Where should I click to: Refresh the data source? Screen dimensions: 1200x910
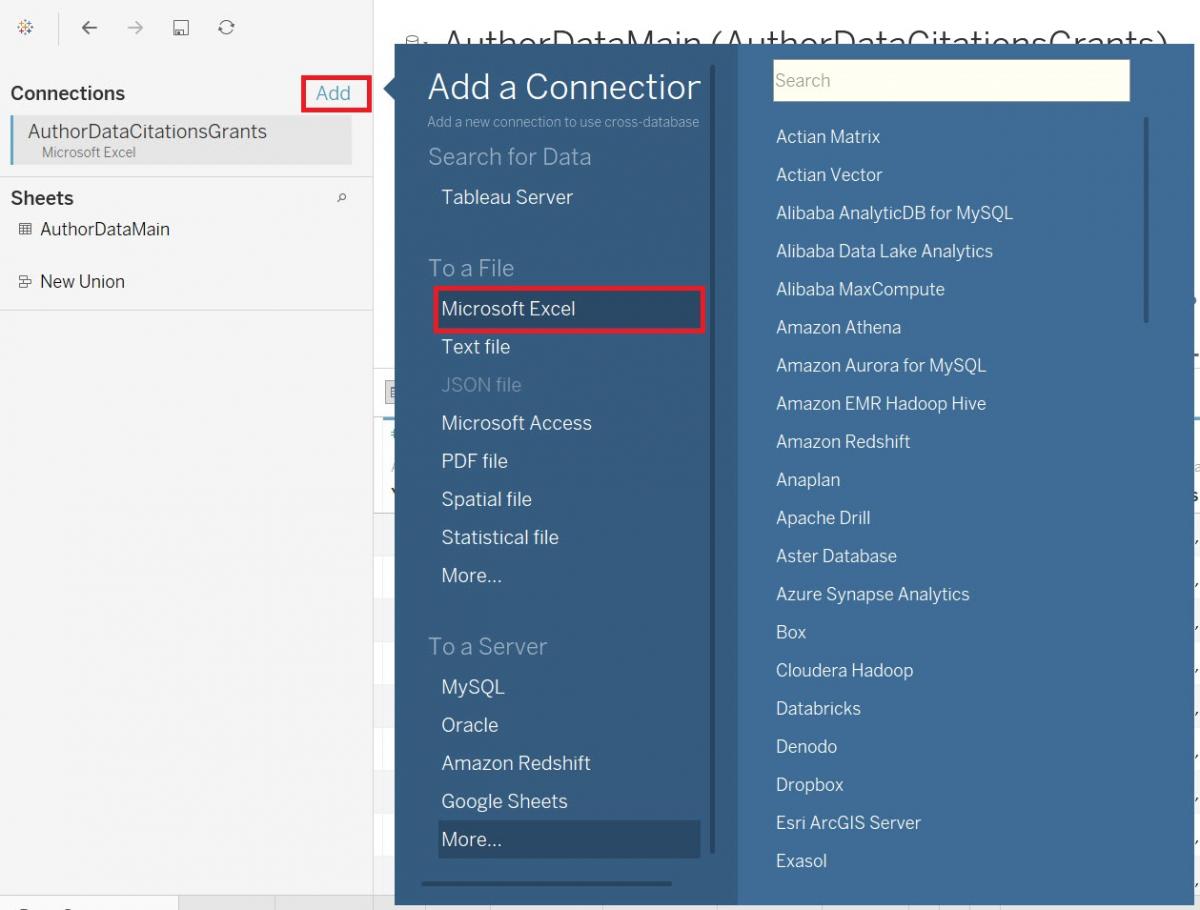point(227,28)
